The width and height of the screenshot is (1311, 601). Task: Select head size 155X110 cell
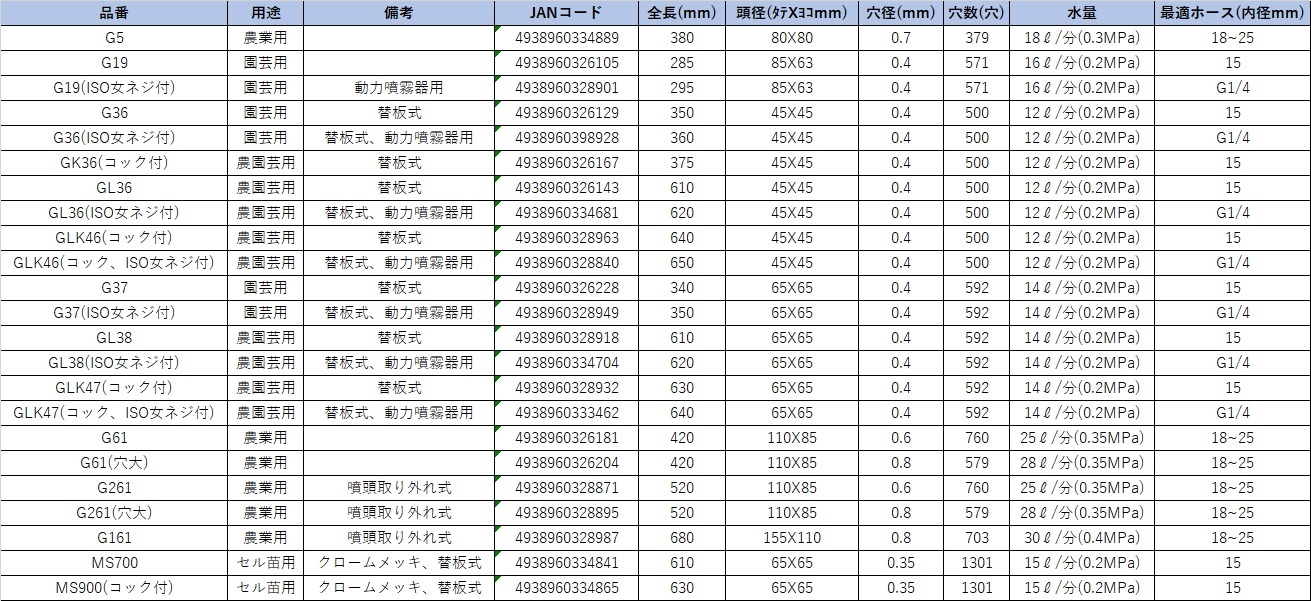(792, 538)
